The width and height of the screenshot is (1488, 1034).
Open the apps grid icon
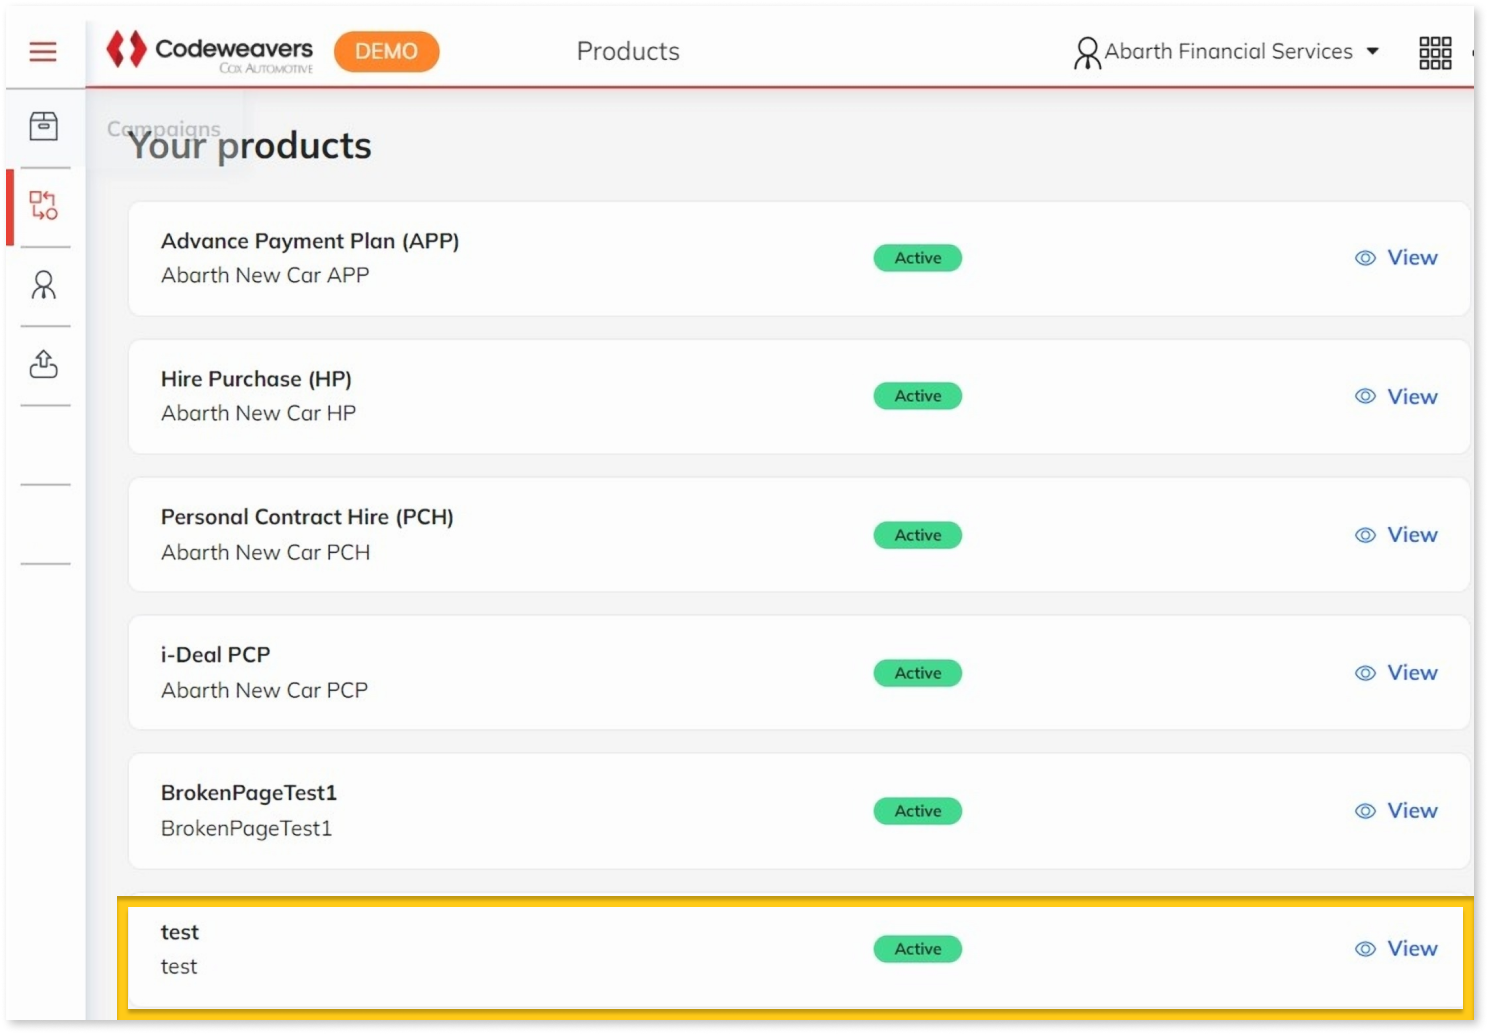click(x=1435, y=52)
